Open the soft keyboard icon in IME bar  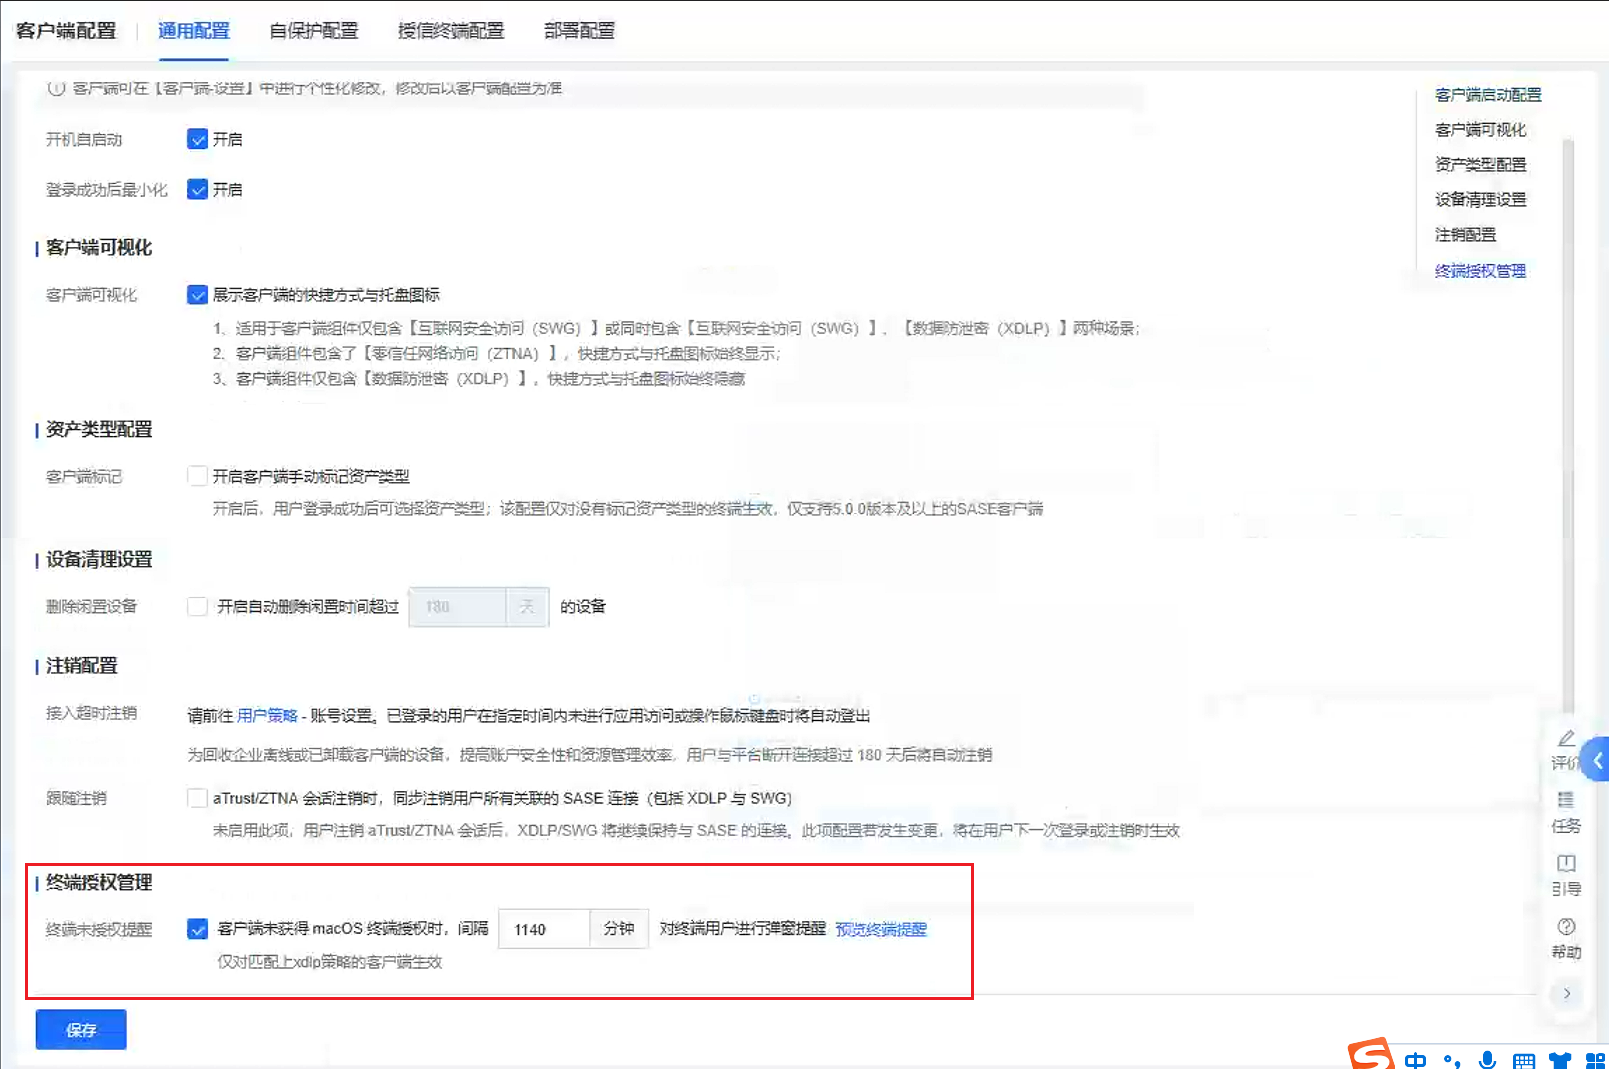coord(1524,1061)
